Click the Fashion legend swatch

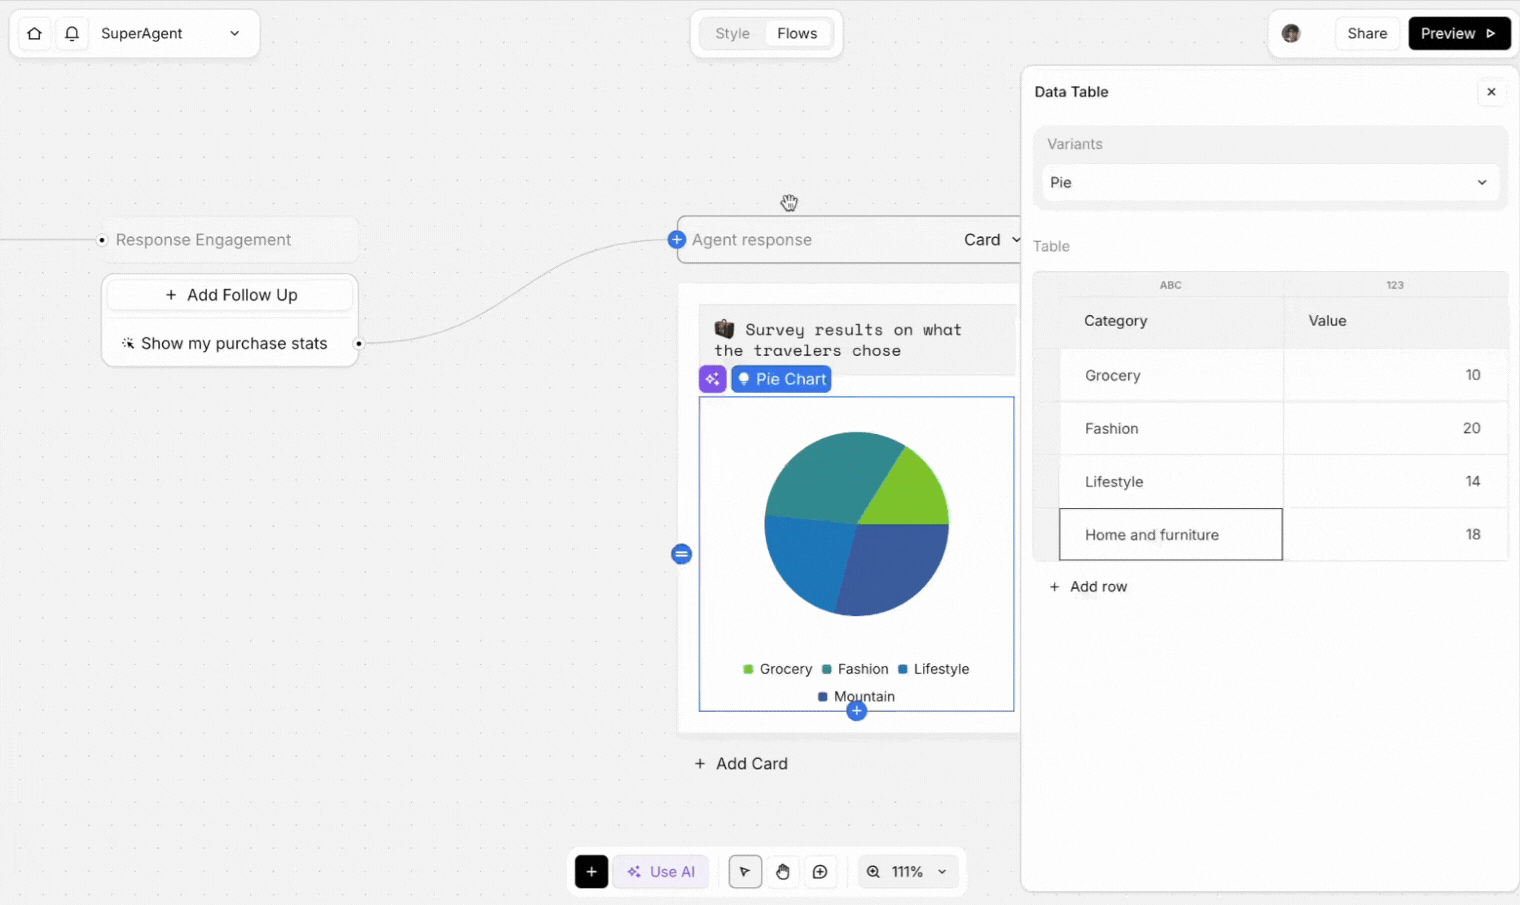[x=827, y=669]
